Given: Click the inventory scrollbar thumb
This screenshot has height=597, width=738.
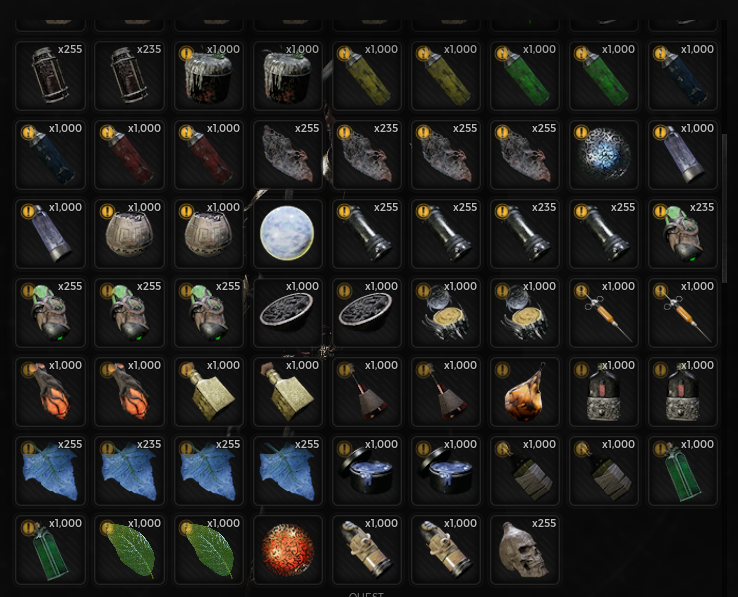Looking at the screenshot, I should point(724,208).
